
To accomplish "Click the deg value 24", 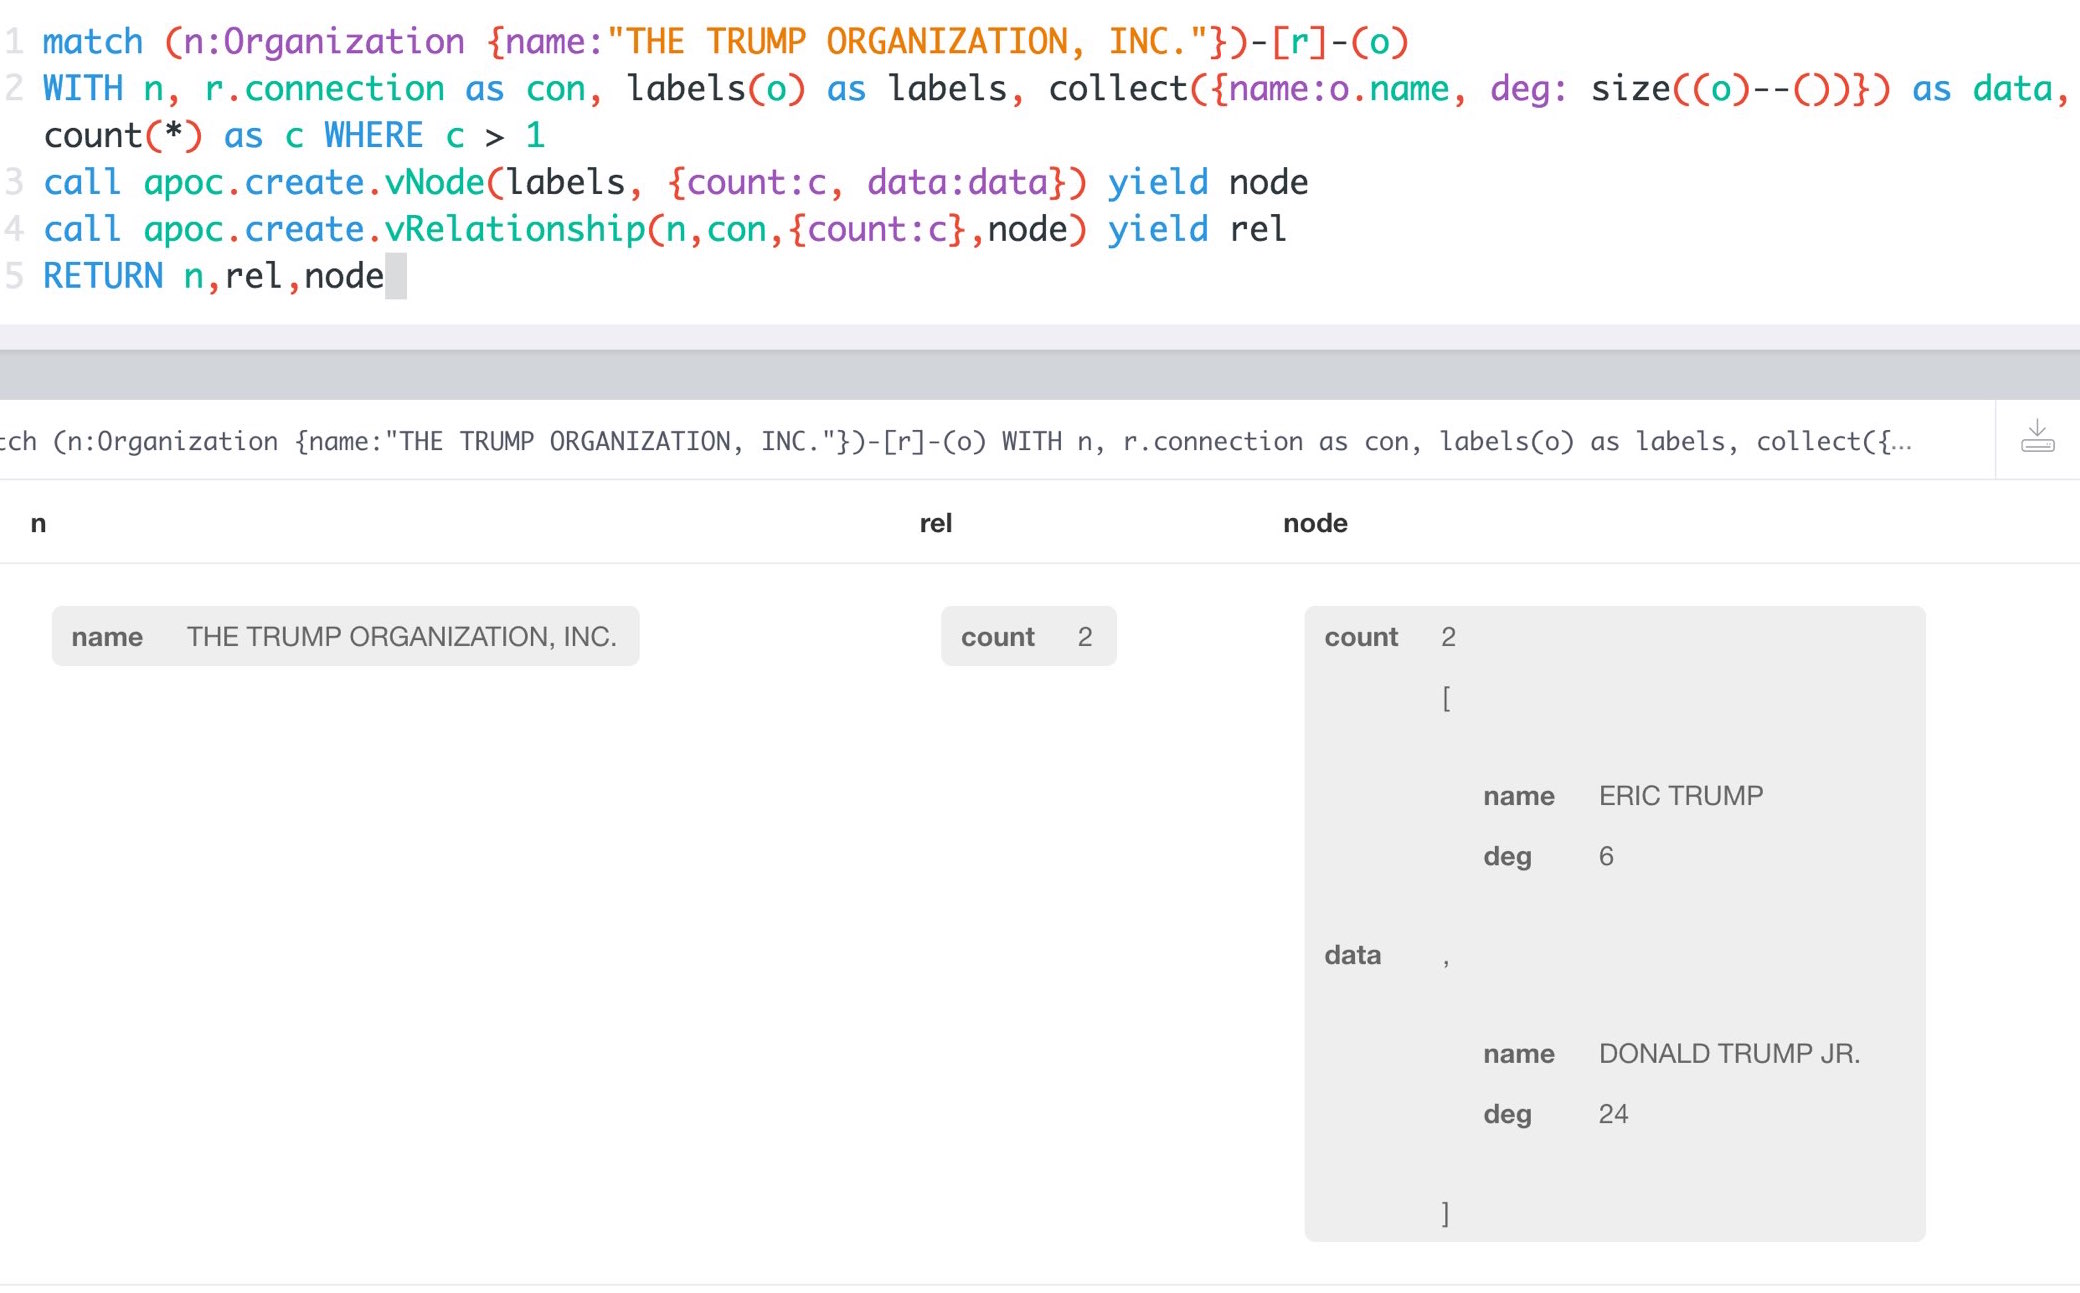I will (x=1613, y=1114).
